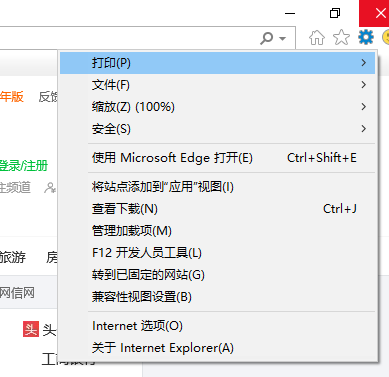Select 关于 Internet Explorer(A)
Image resolution: width=389 pixels, height=377 pixels.
tap(217, 348)
